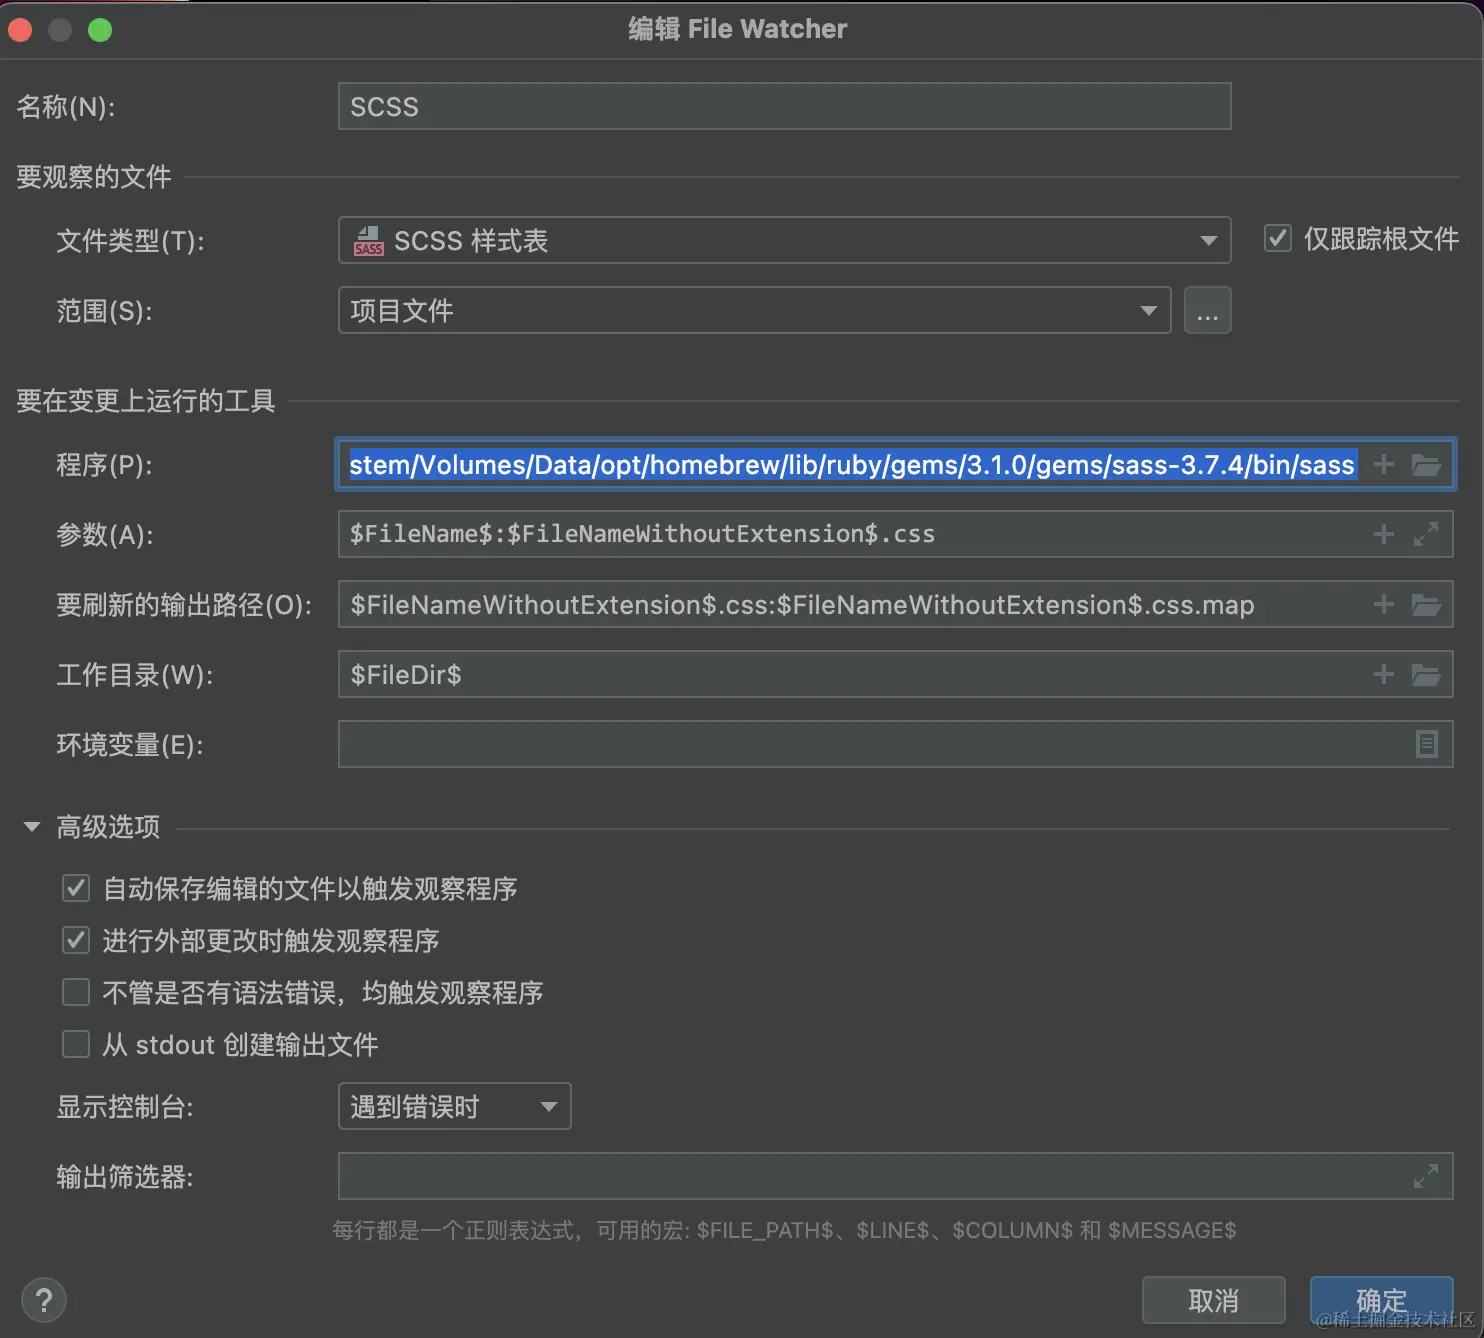Expand the Arguments field editor
The image size is (1484, 1338).
[x=1426, y=535]
